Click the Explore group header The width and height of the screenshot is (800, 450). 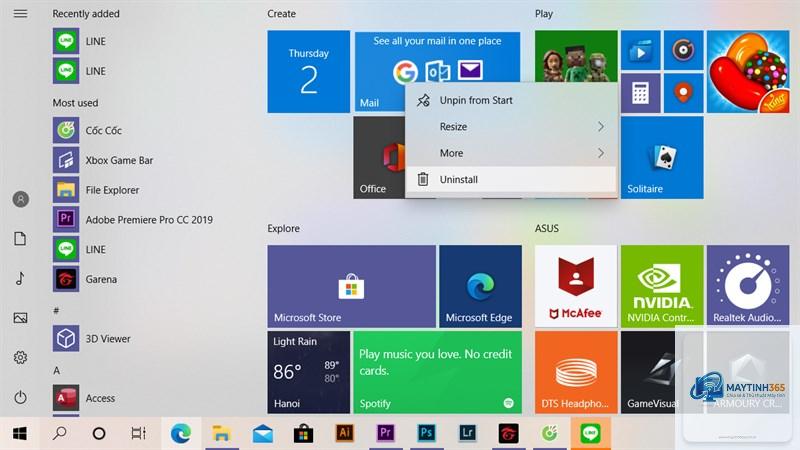284,229
